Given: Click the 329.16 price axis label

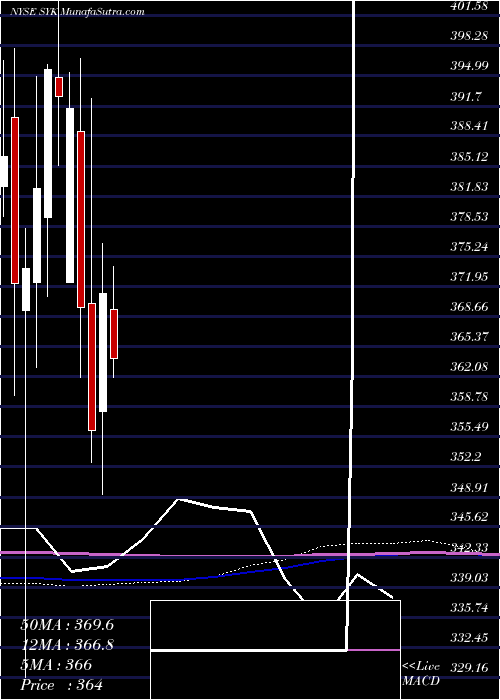Looking at the screenshot, I should 469,668.
